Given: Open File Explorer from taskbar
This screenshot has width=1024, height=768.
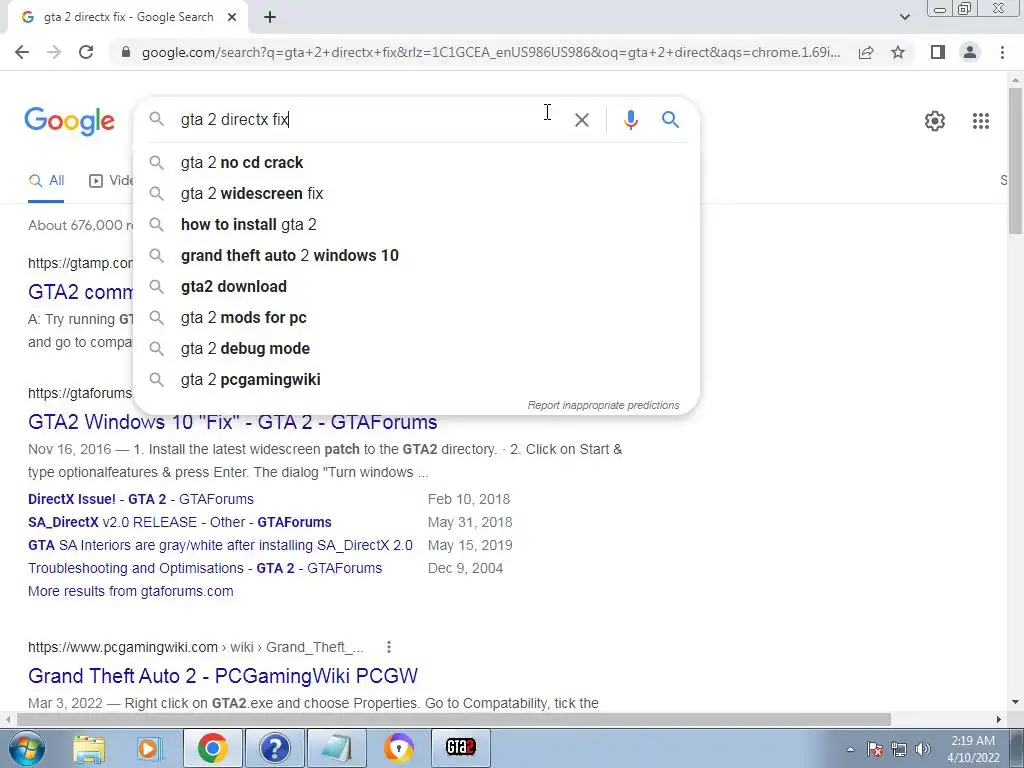Looking at the screenshot, I should 89,748.
